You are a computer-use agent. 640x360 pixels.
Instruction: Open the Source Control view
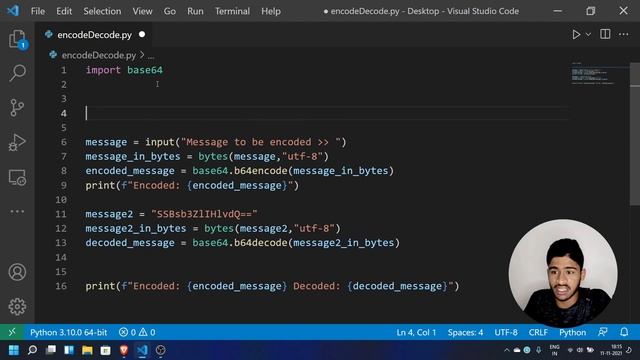click(x=17, y=108)
